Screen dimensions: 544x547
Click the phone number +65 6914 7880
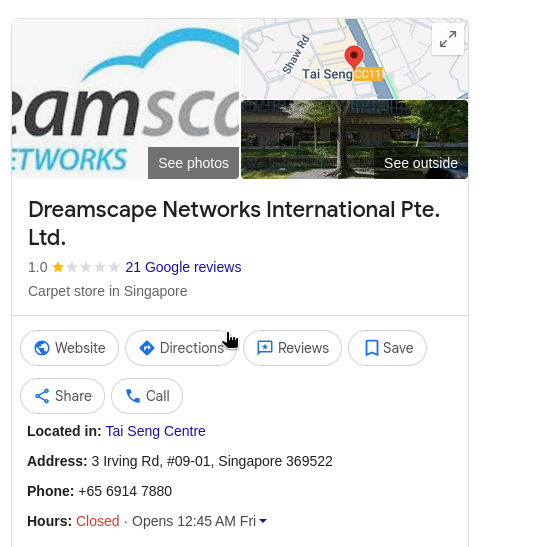pos(125,491)
